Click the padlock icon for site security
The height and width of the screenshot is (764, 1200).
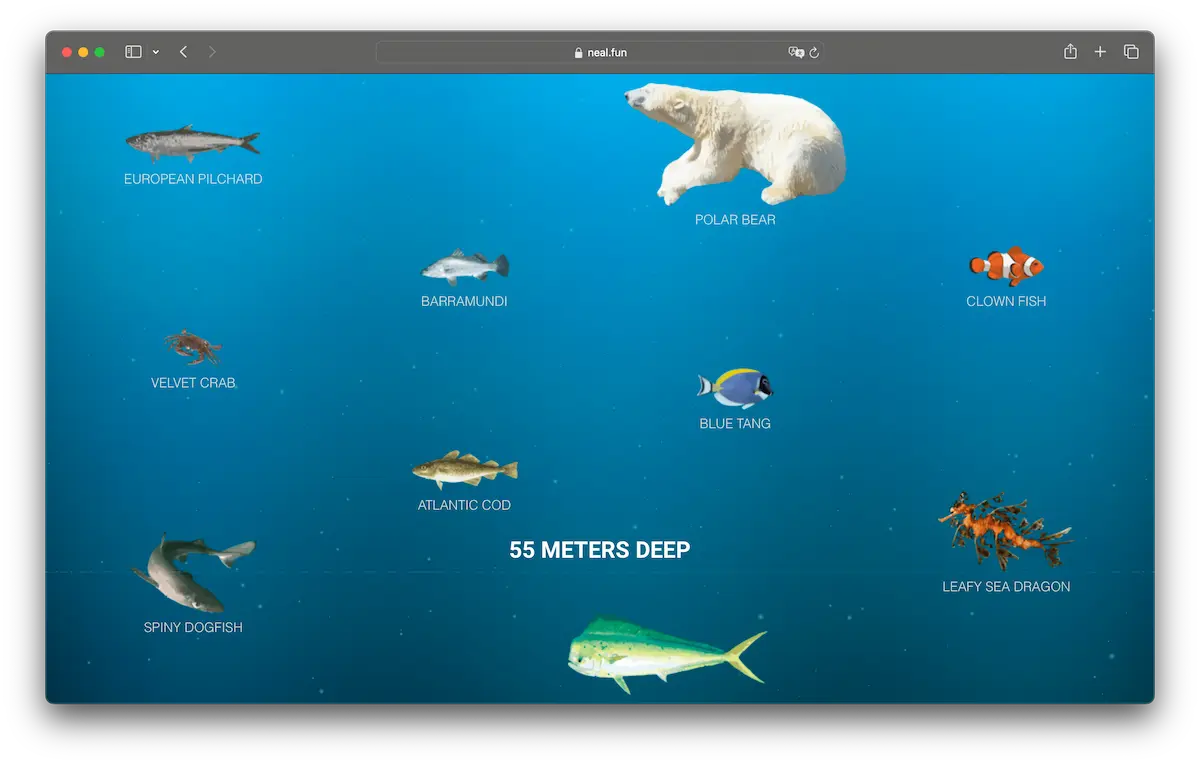click(x=578, y=52)
